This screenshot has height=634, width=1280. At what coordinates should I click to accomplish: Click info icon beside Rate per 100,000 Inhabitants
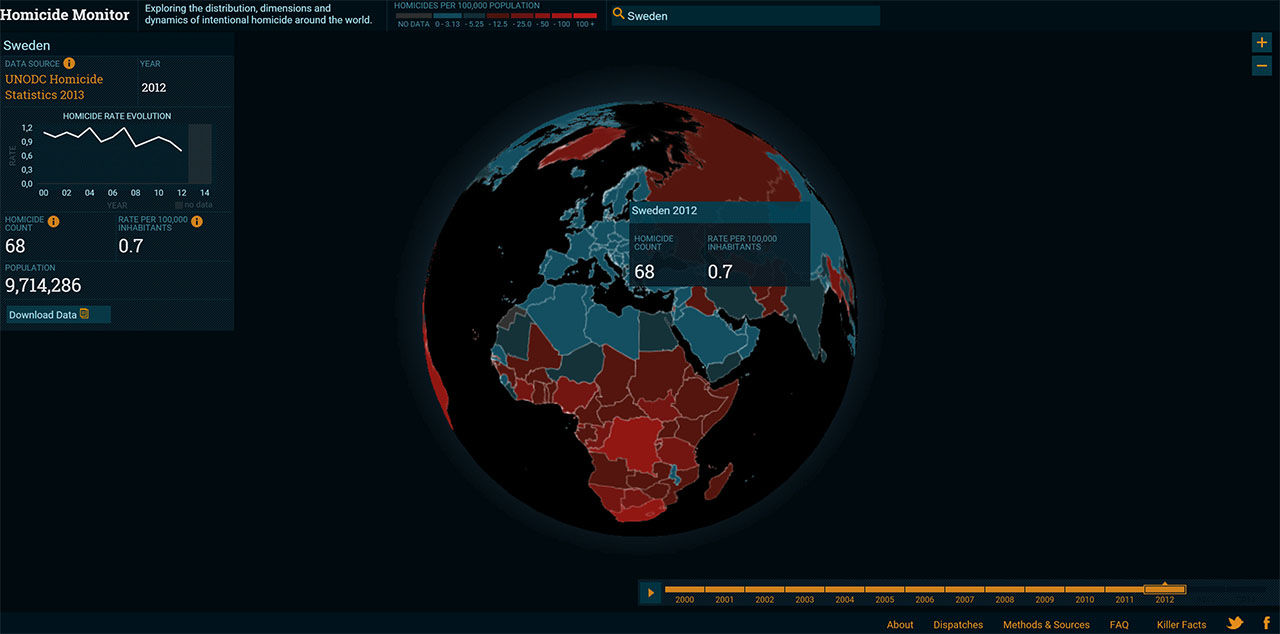[197, 222]
